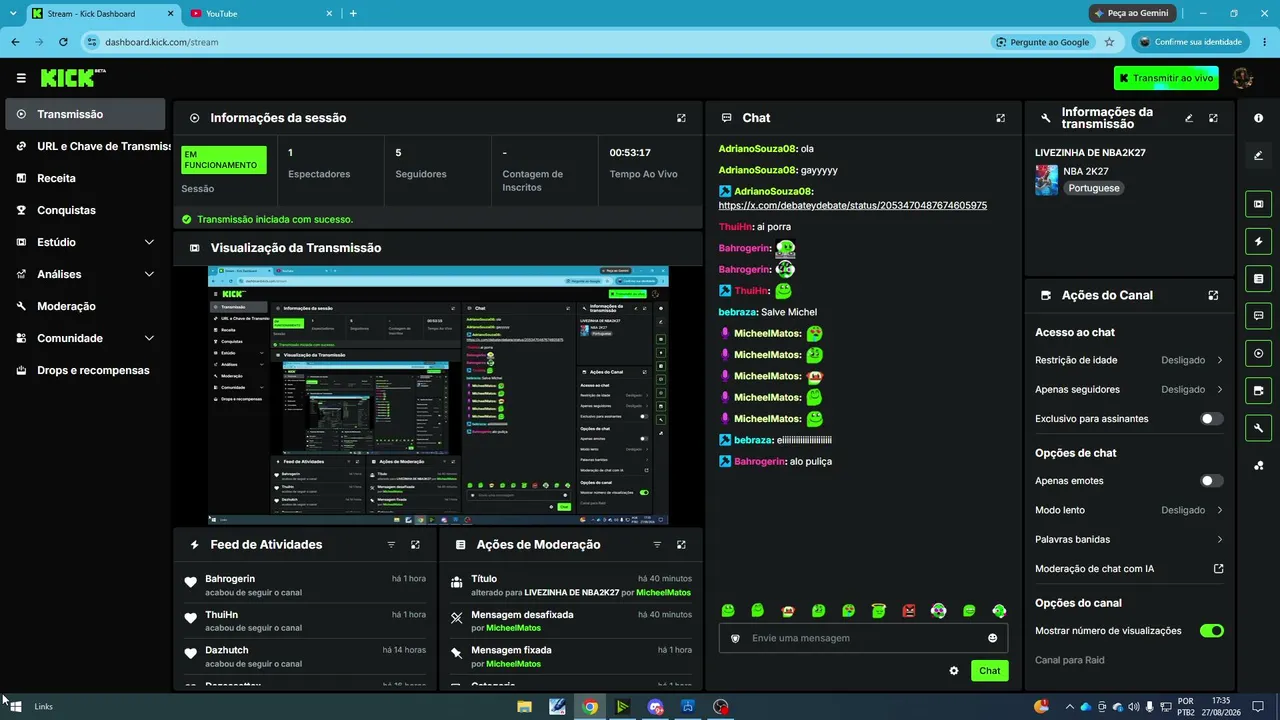The width and height of the screenshot is (1280, 720).
Task: Toggle the channel actions widget icon in sidebar
Action: tap(1258, 390)
